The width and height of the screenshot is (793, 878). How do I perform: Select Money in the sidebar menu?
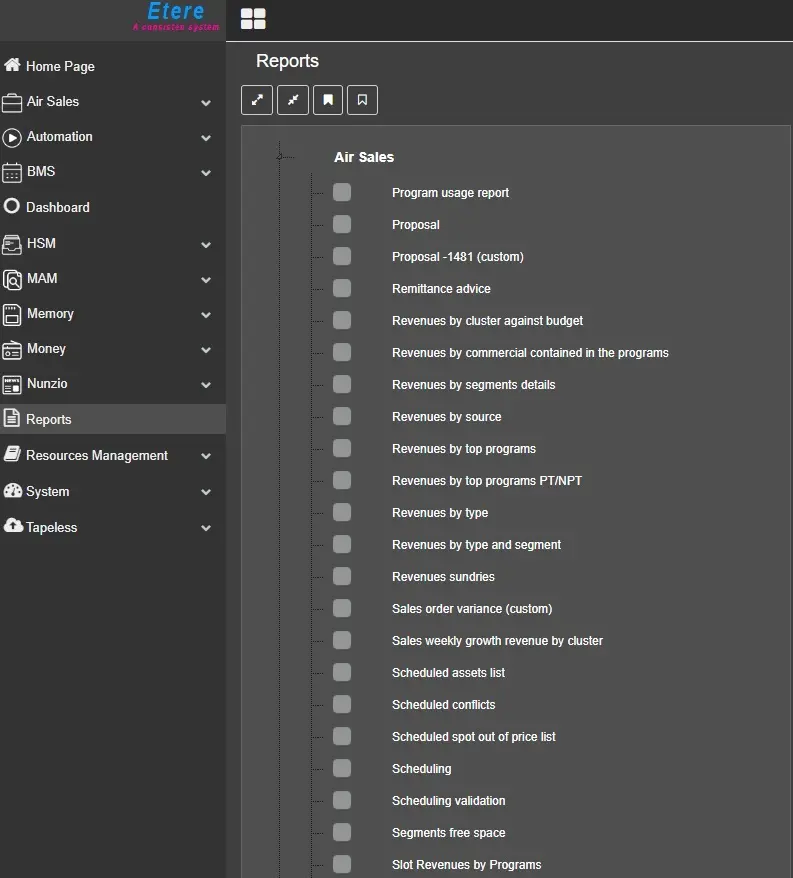[46, 349]
